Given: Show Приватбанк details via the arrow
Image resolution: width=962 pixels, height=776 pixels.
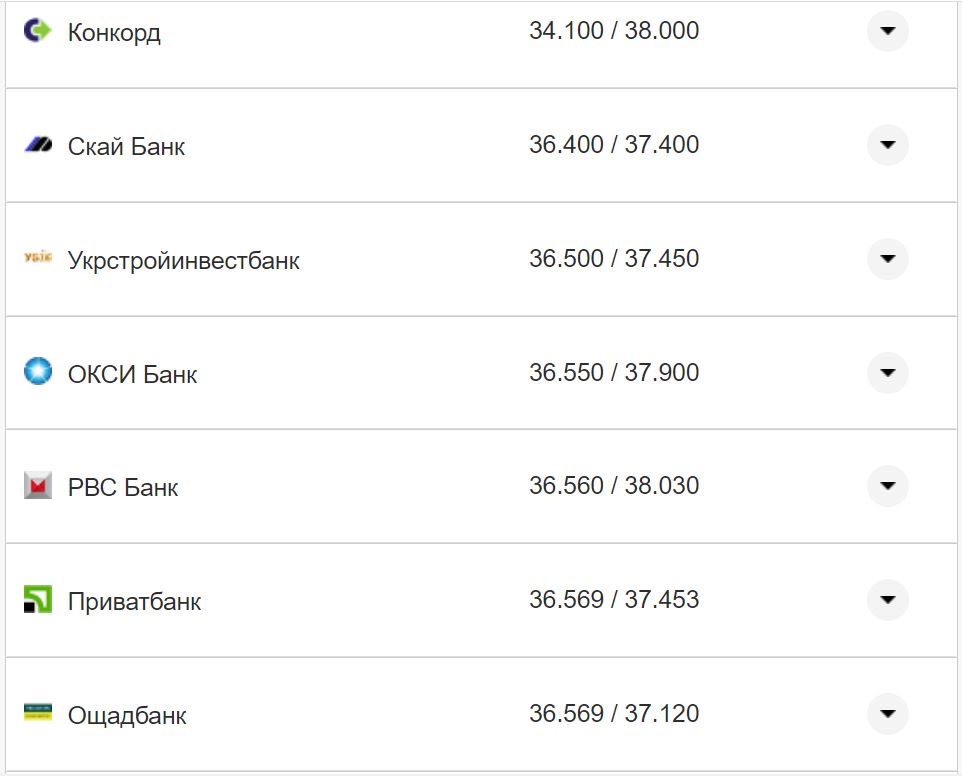Looking at the screenshot, I should pyautogui.click(x=887, y=600).
